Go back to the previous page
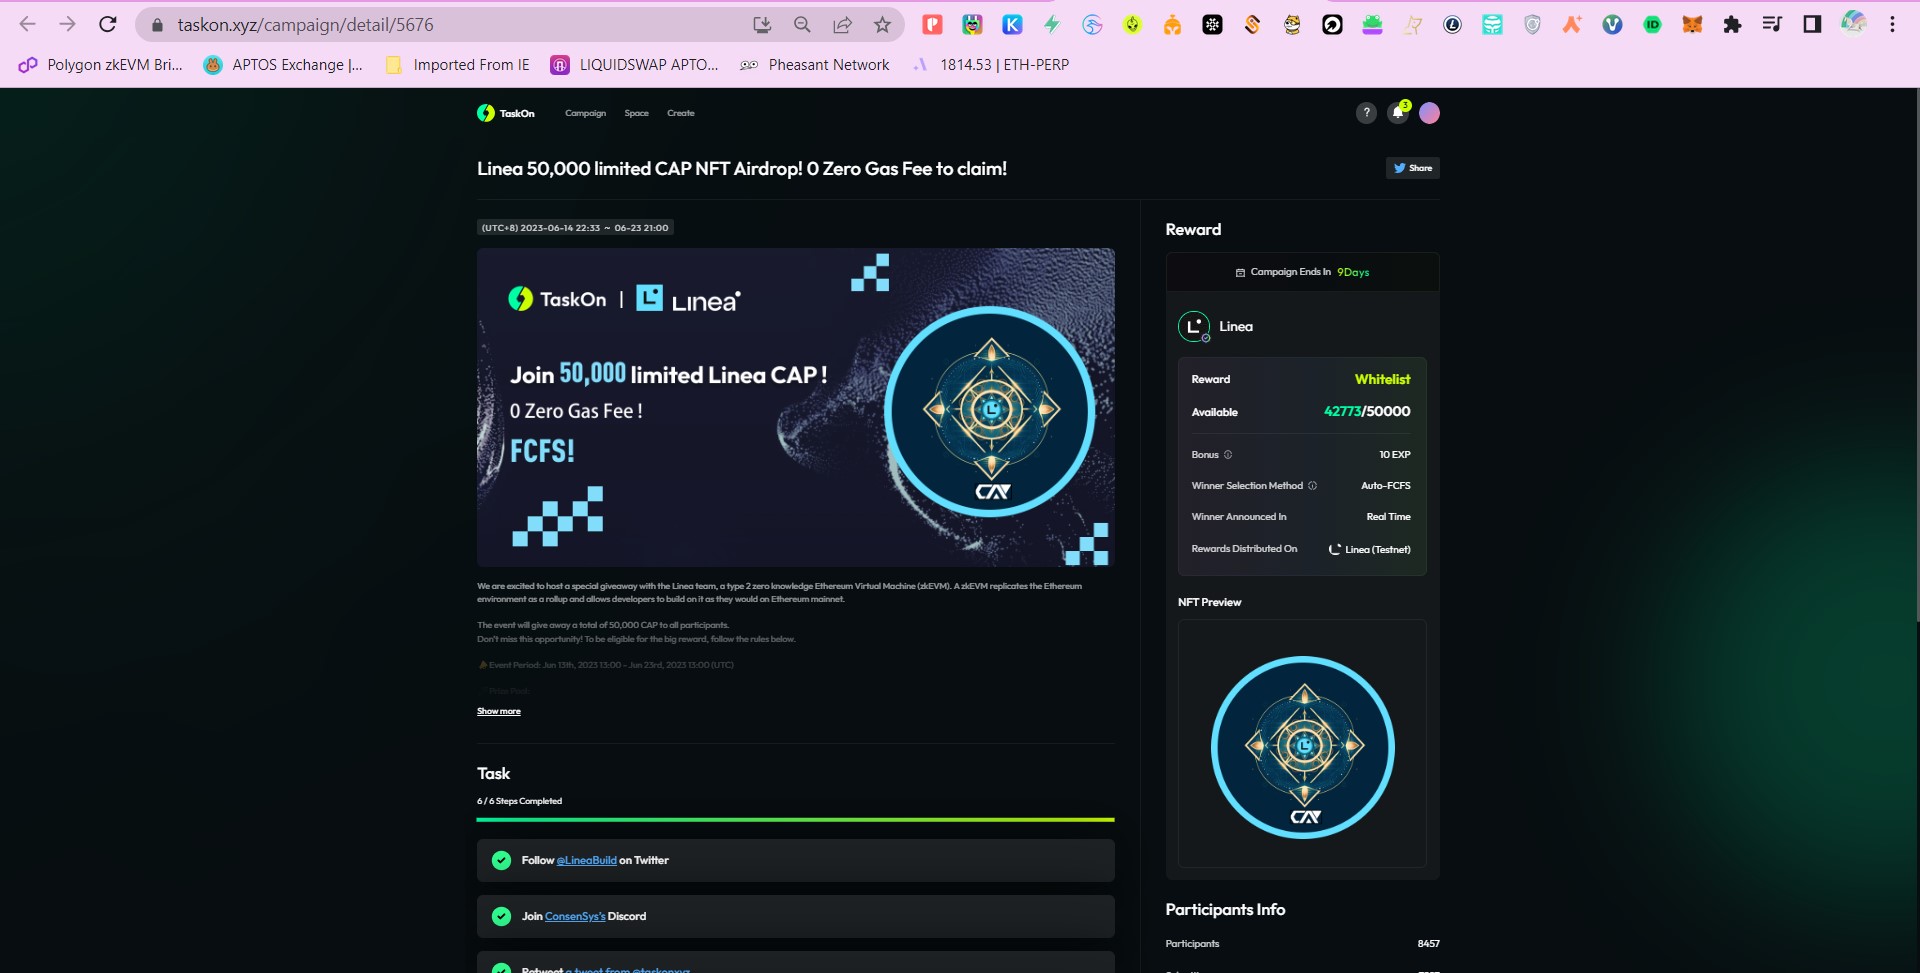Image resolution: width=1920 pixels, height=973 pixels. point(27,24)
